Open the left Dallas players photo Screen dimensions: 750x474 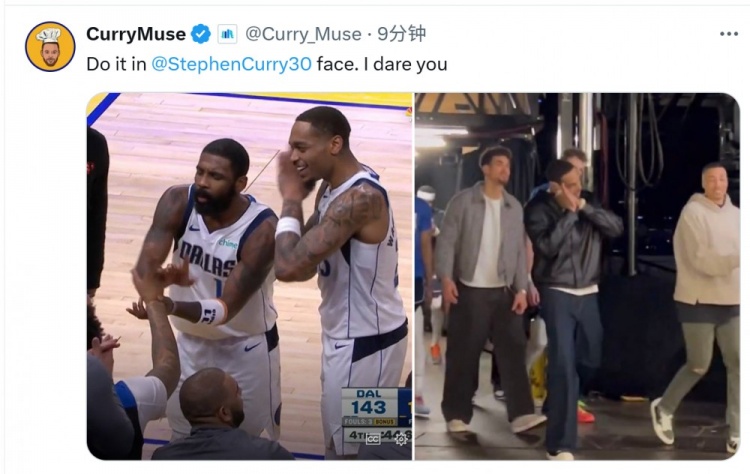click(249, 276)
